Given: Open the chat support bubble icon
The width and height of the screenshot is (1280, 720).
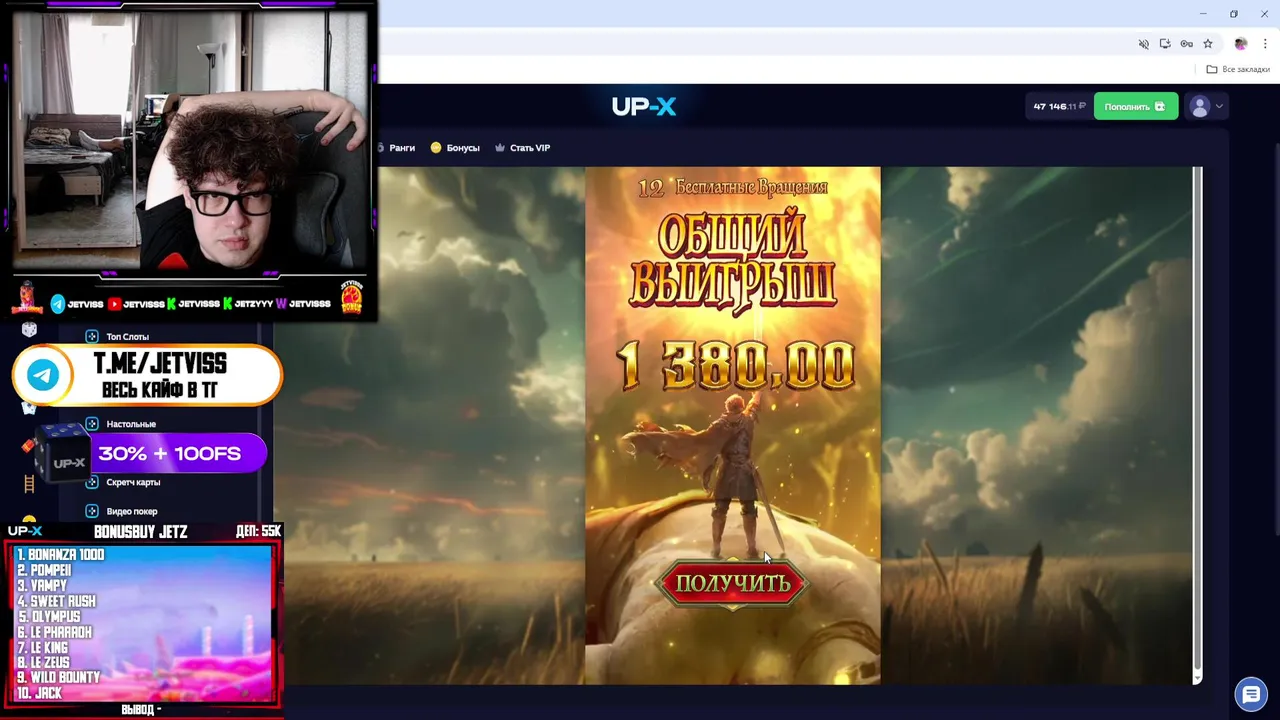Looking at the screenshot, I should pos(1251,693).
